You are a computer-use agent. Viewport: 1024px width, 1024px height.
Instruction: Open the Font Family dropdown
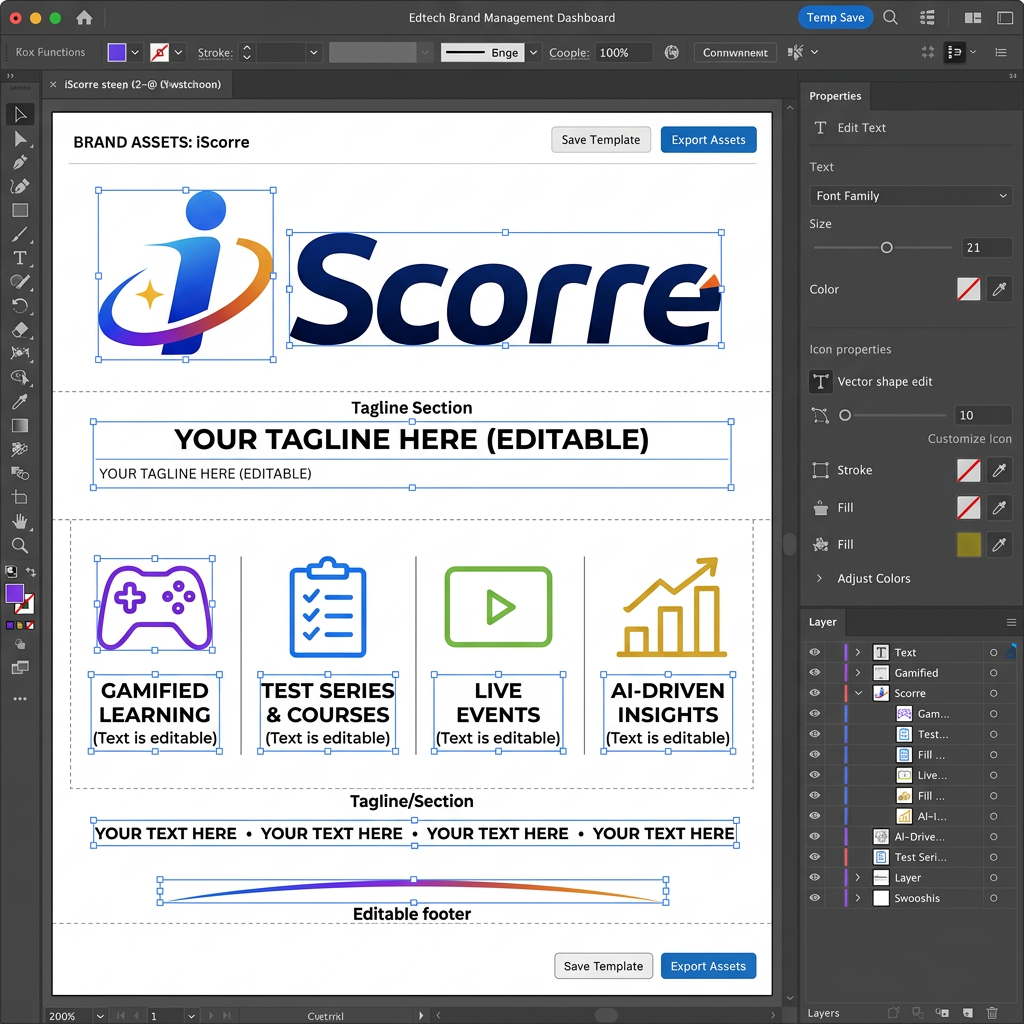910,196
